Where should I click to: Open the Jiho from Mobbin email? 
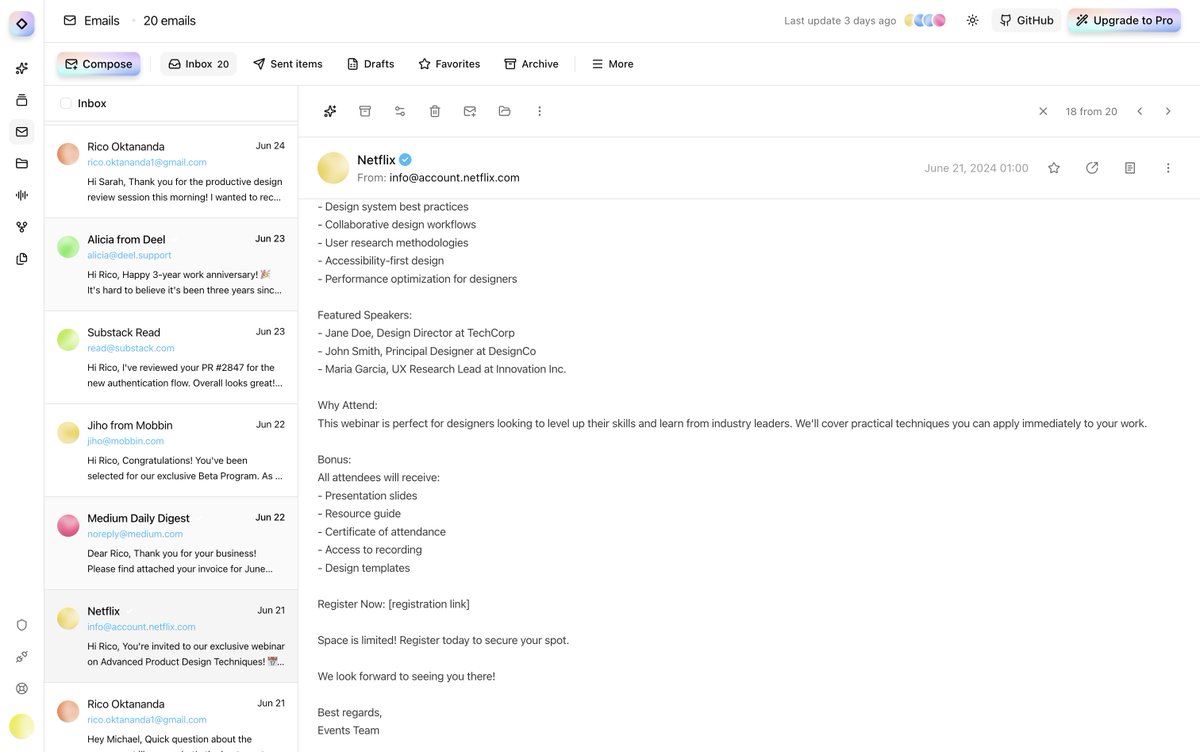point(171,450)
